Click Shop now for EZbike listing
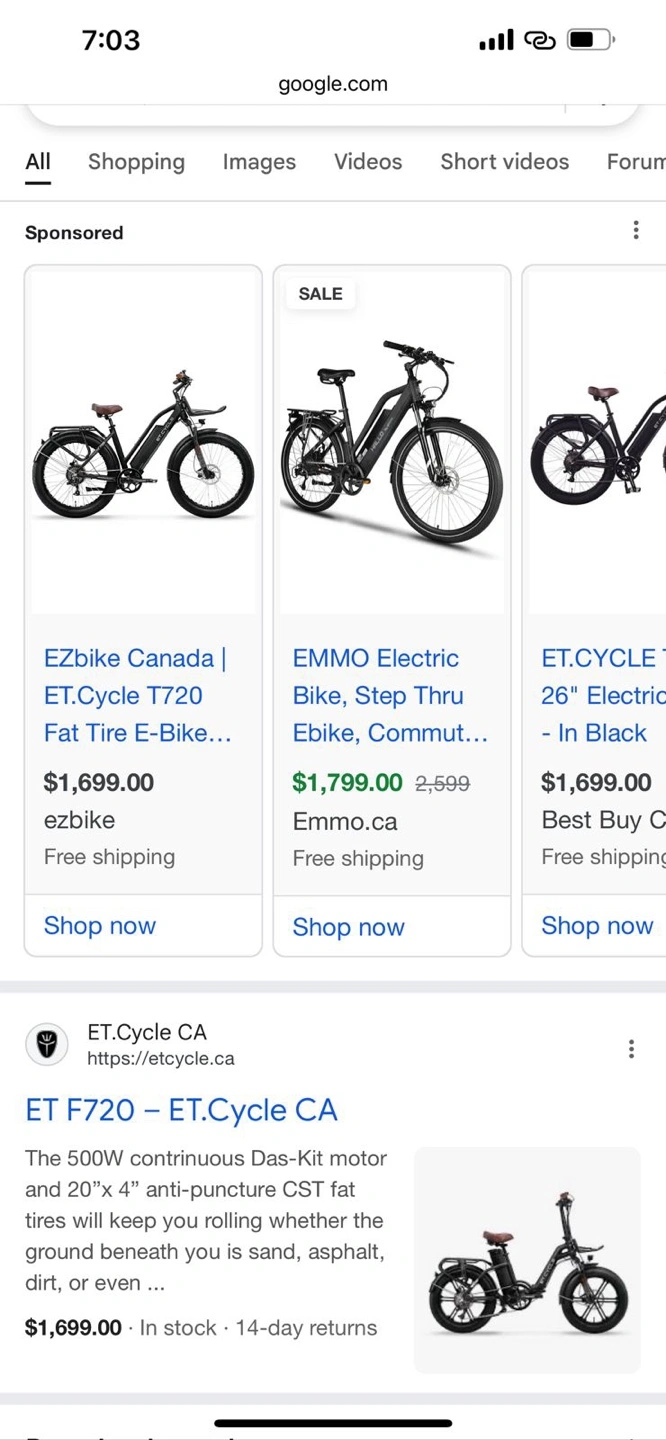This screenshot has width=666, height=1440. (100, 926)
